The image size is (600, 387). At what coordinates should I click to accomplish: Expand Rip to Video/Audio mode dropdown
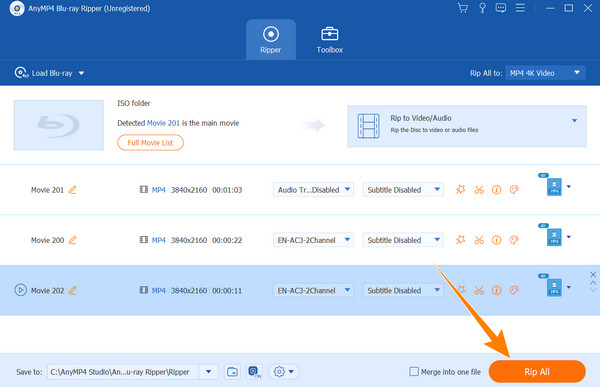[574, 121]
